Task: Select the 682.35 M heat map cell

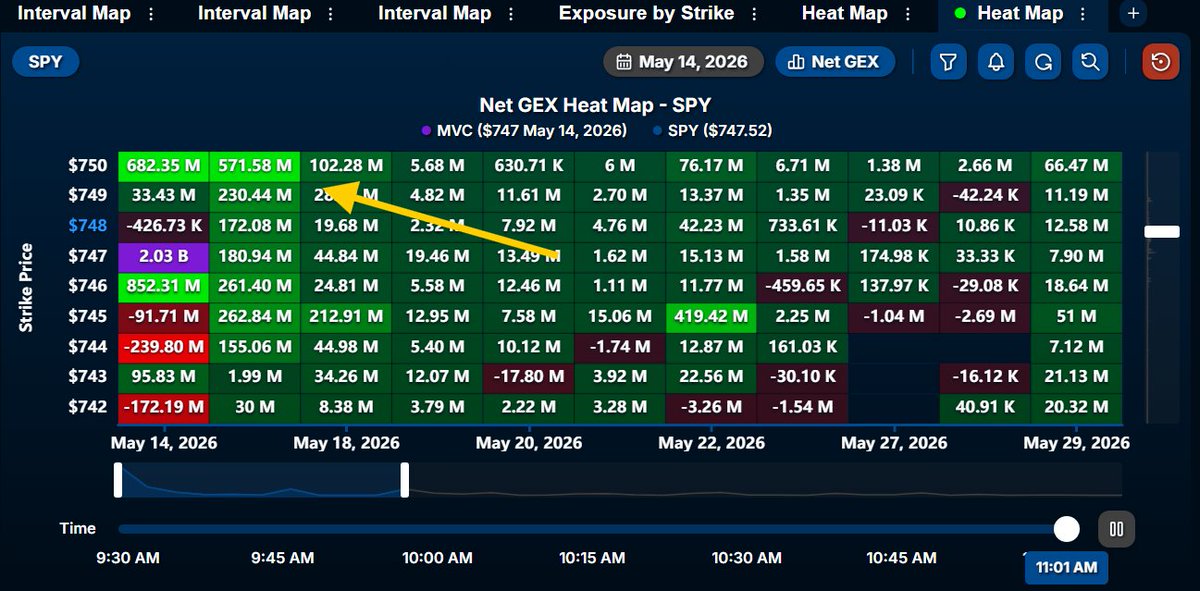Action: (163, 166)
